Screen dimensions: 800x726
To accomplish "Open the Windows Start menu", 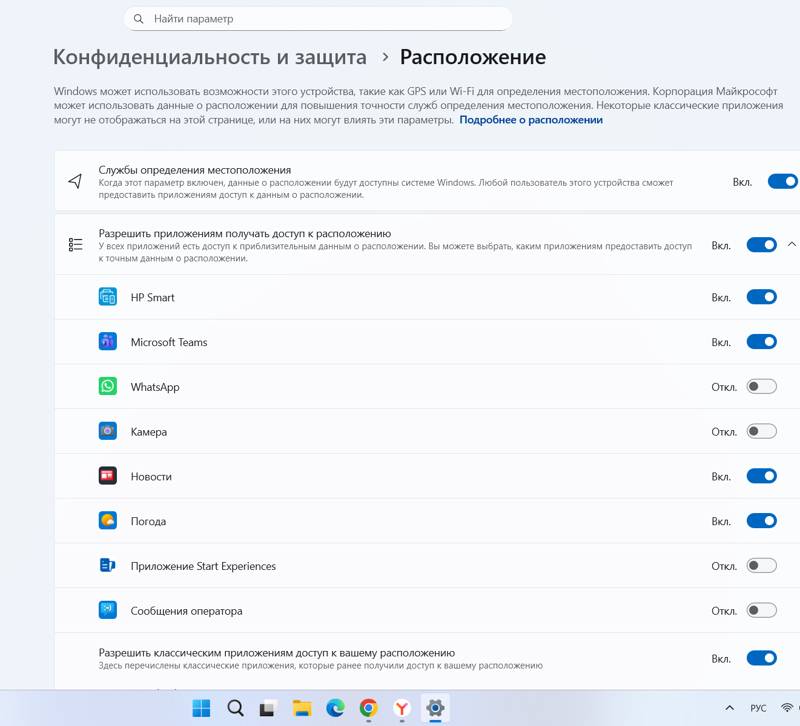I will [201, 708].
